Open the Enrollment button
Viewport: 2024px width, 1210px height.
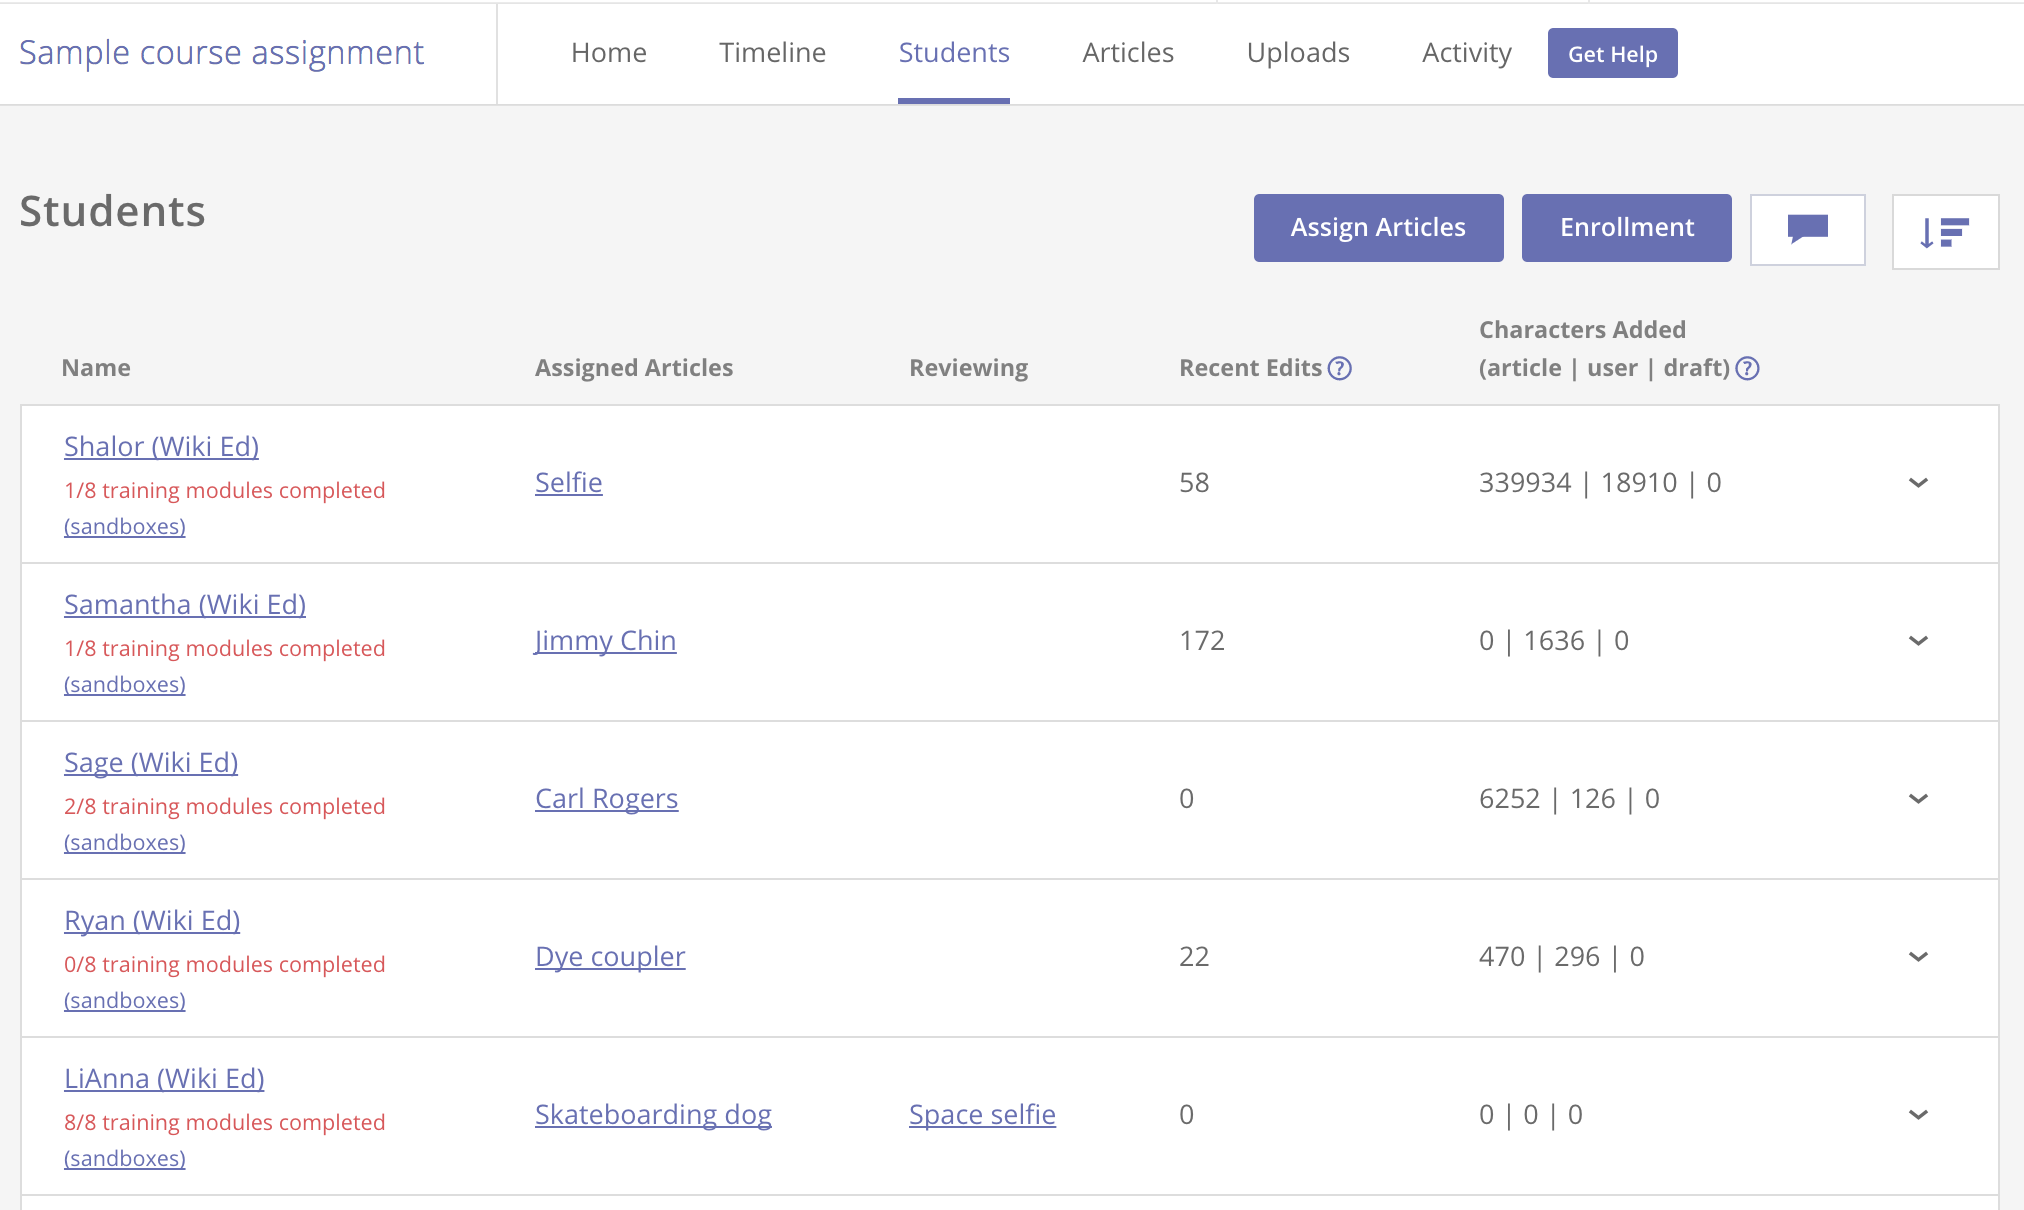(x=1627, y=228)
